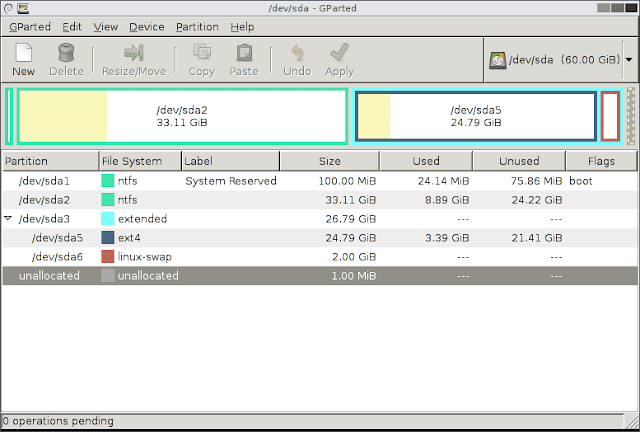Select the thin /dev/sda1 block in disk map
This screenshot has width=640, height=432.
[9, 116]
